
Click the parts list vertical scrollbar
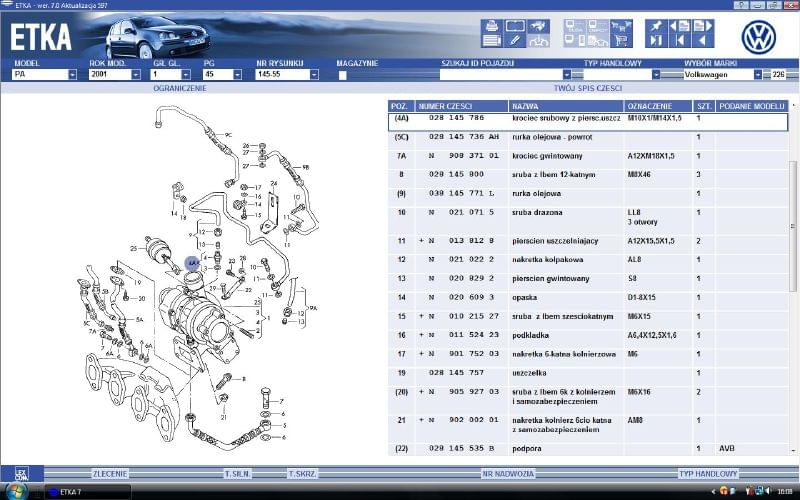[793, 226]
